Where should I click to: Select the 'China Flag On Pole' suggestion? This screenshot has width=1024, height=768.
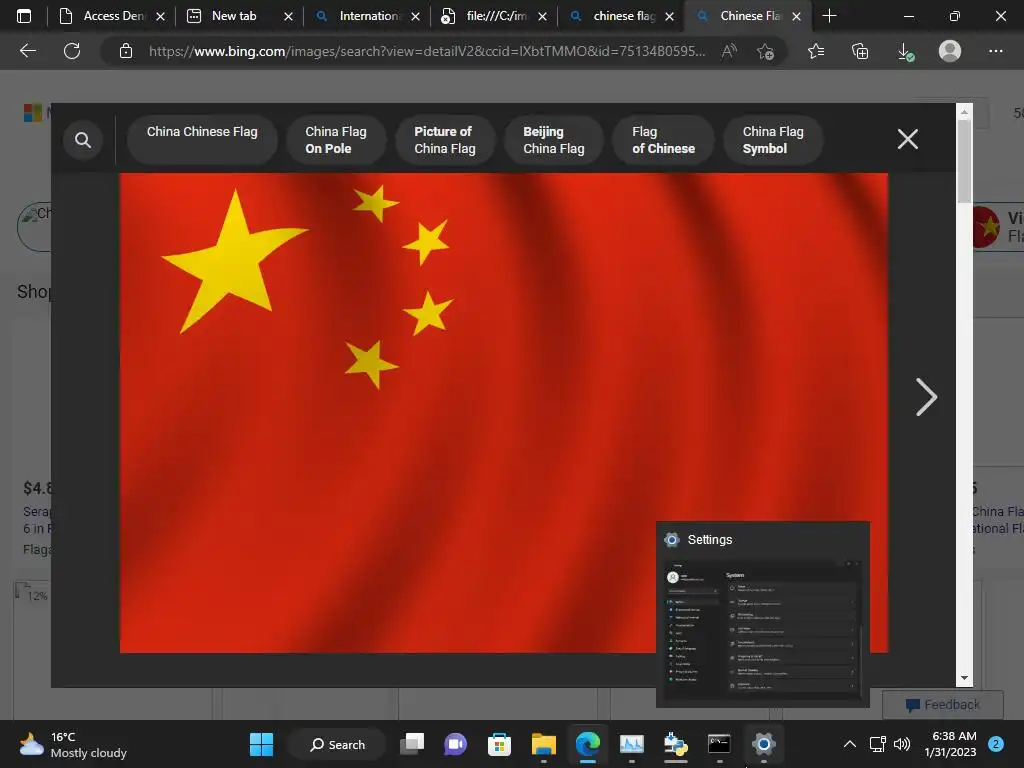(x=336, y=140)
